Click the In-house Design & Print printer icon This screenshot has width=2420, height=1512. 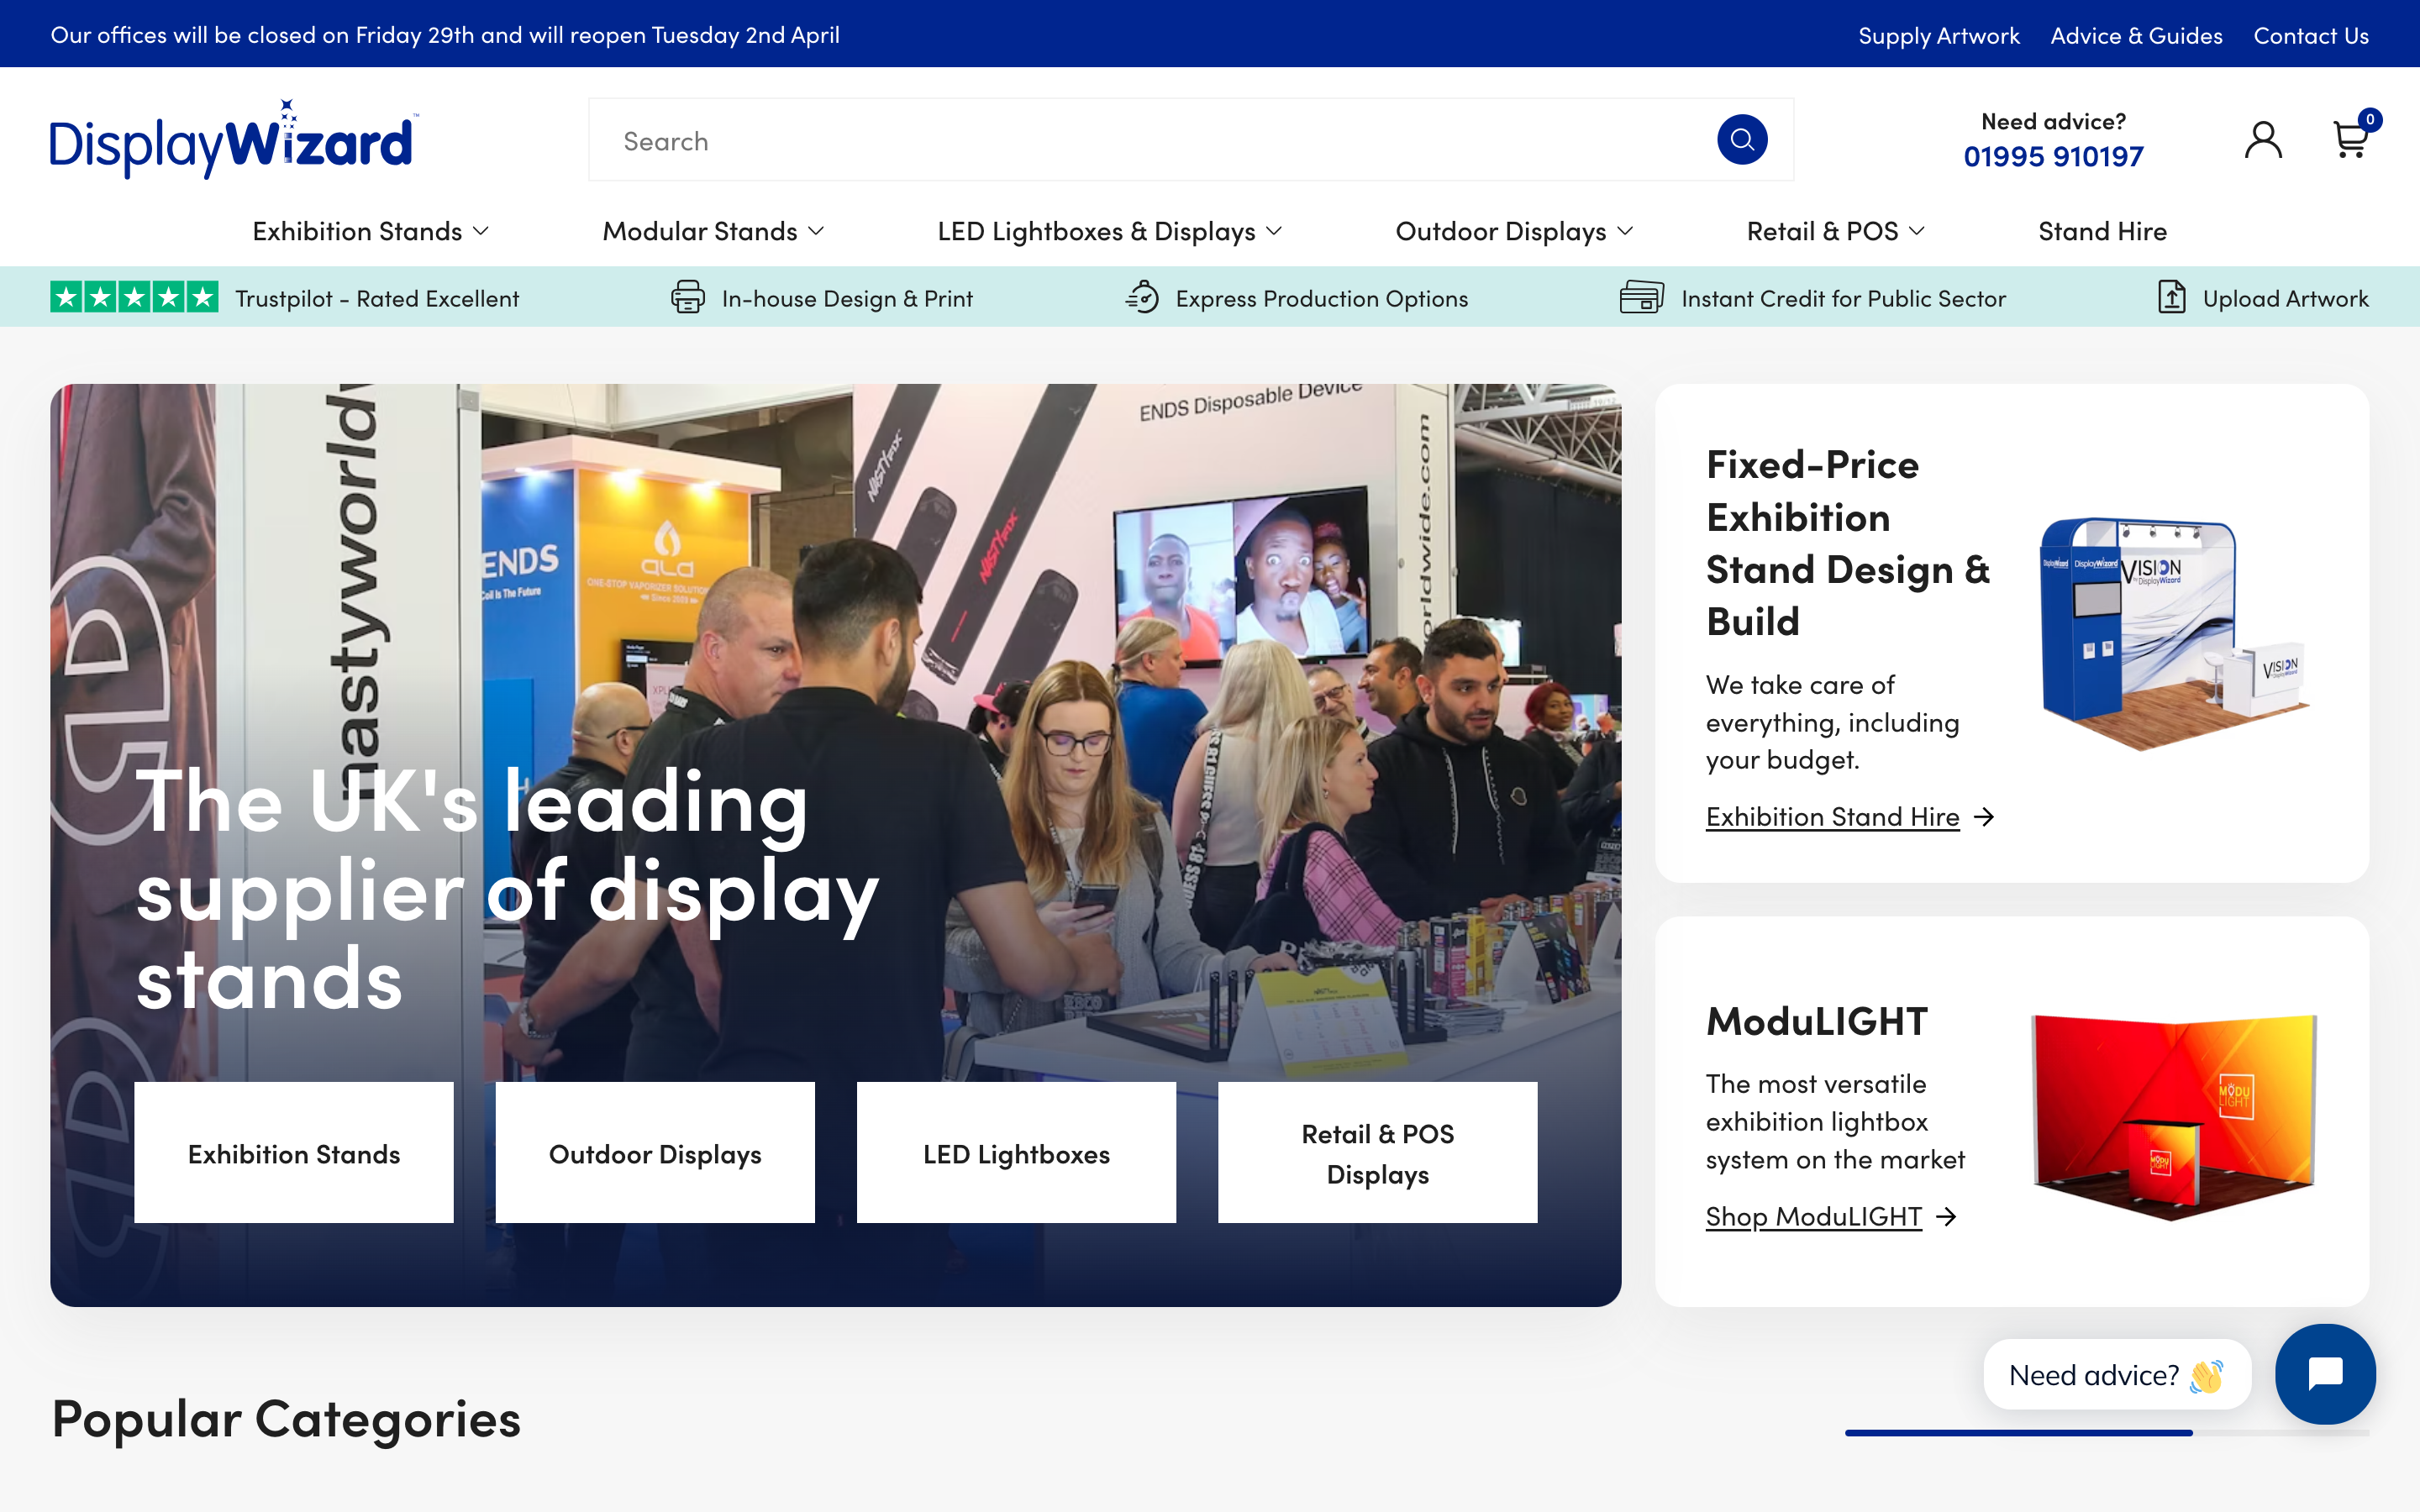[x=687, y=297]
